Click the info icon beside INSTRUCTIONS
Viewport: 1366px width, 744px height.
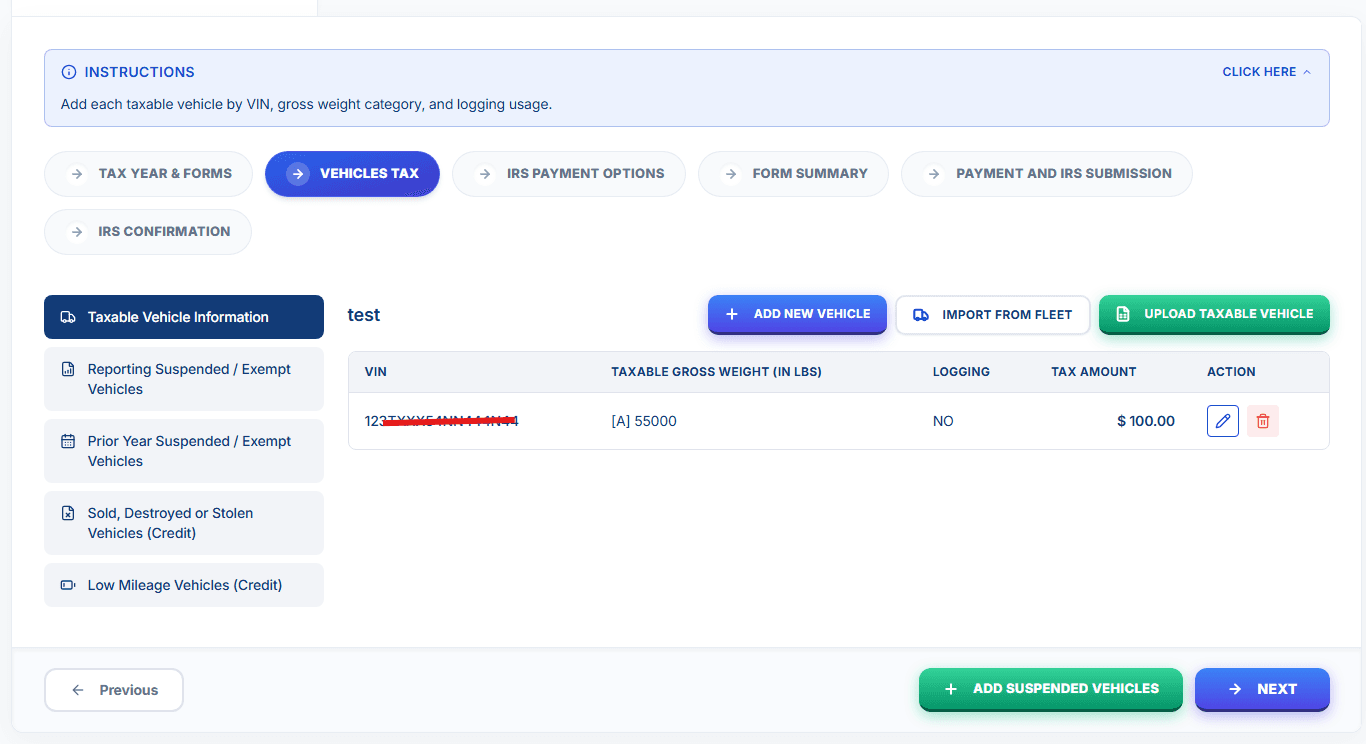click(69, 72)
